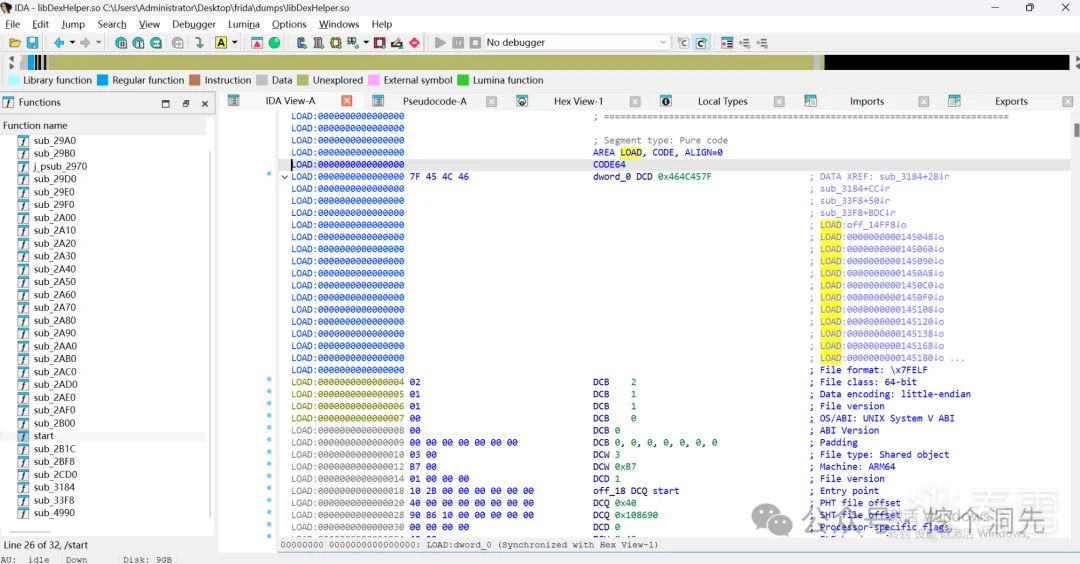The image size is (1080, 564).
Task: Open the Windows menu
Action: pos(339,24)
